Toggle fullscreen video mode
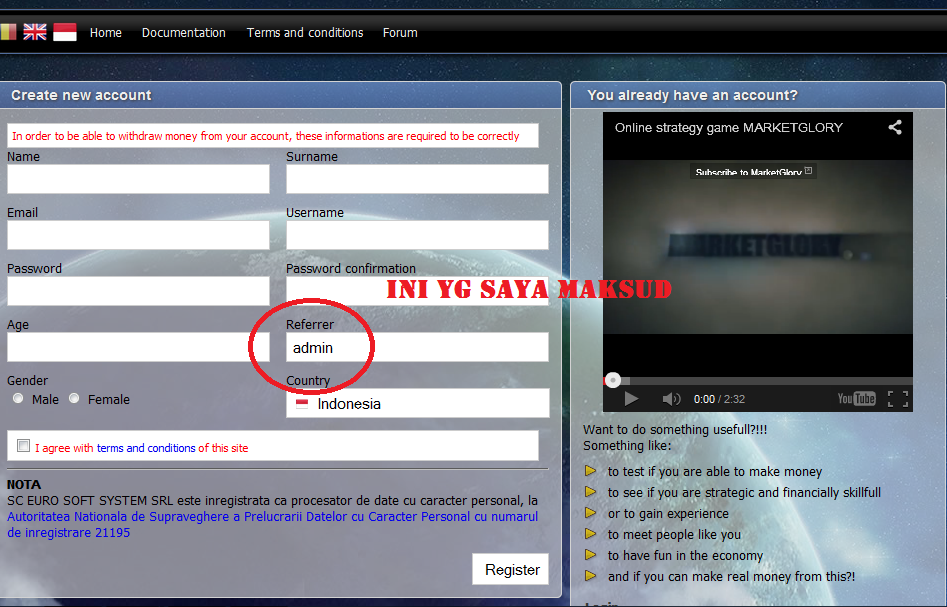Screen dimensions: 947x607 point(898,399)
